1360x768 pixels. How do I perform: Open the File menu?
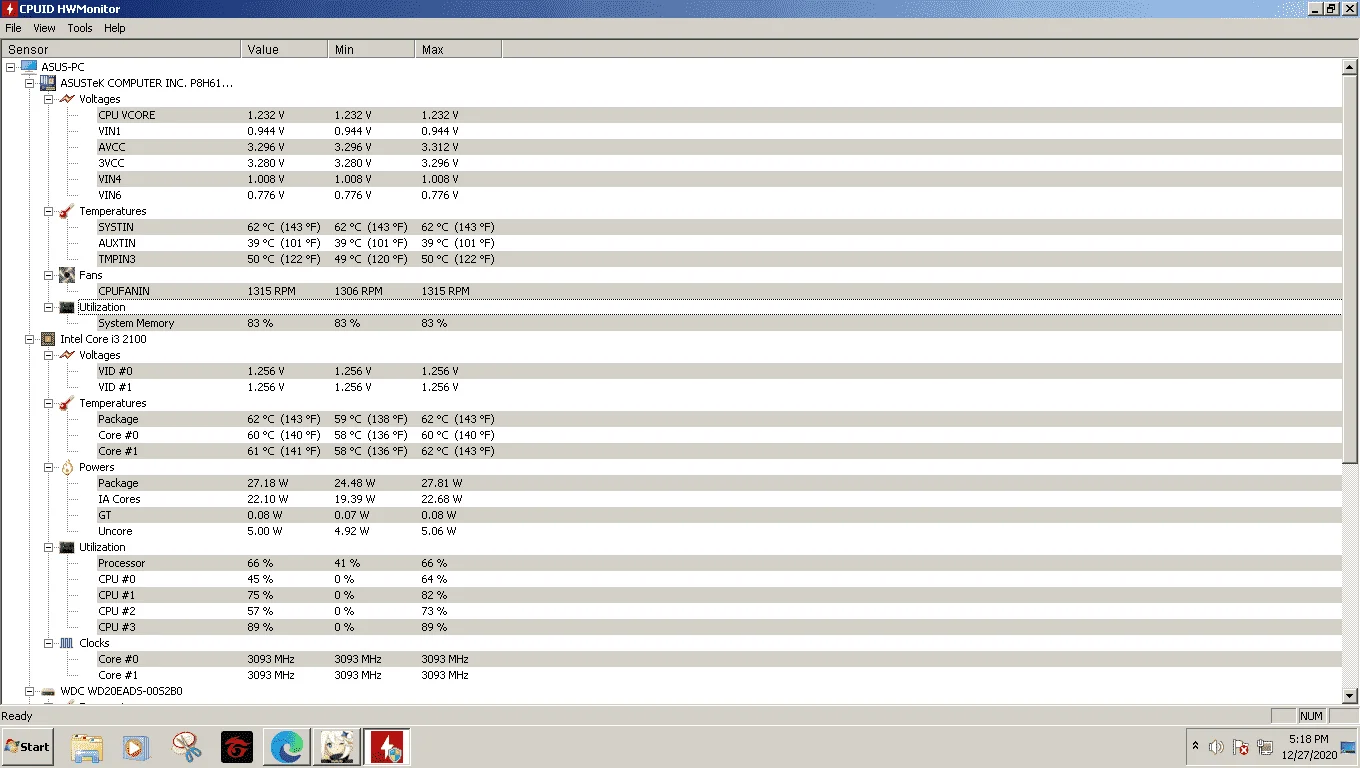(x=13, y=28)
